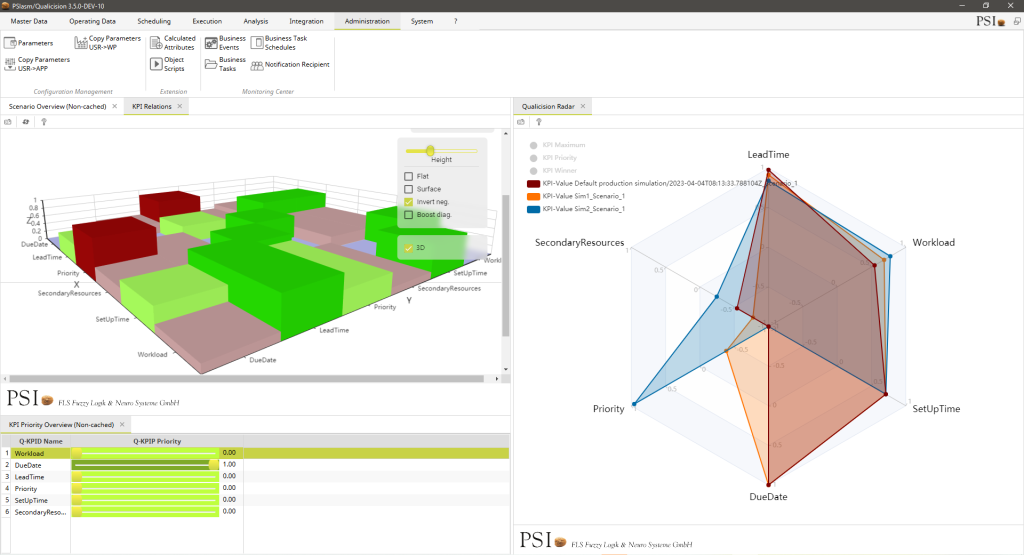Open the Operating Data menu
1024x555 pixels.
(x=92, y=22)
